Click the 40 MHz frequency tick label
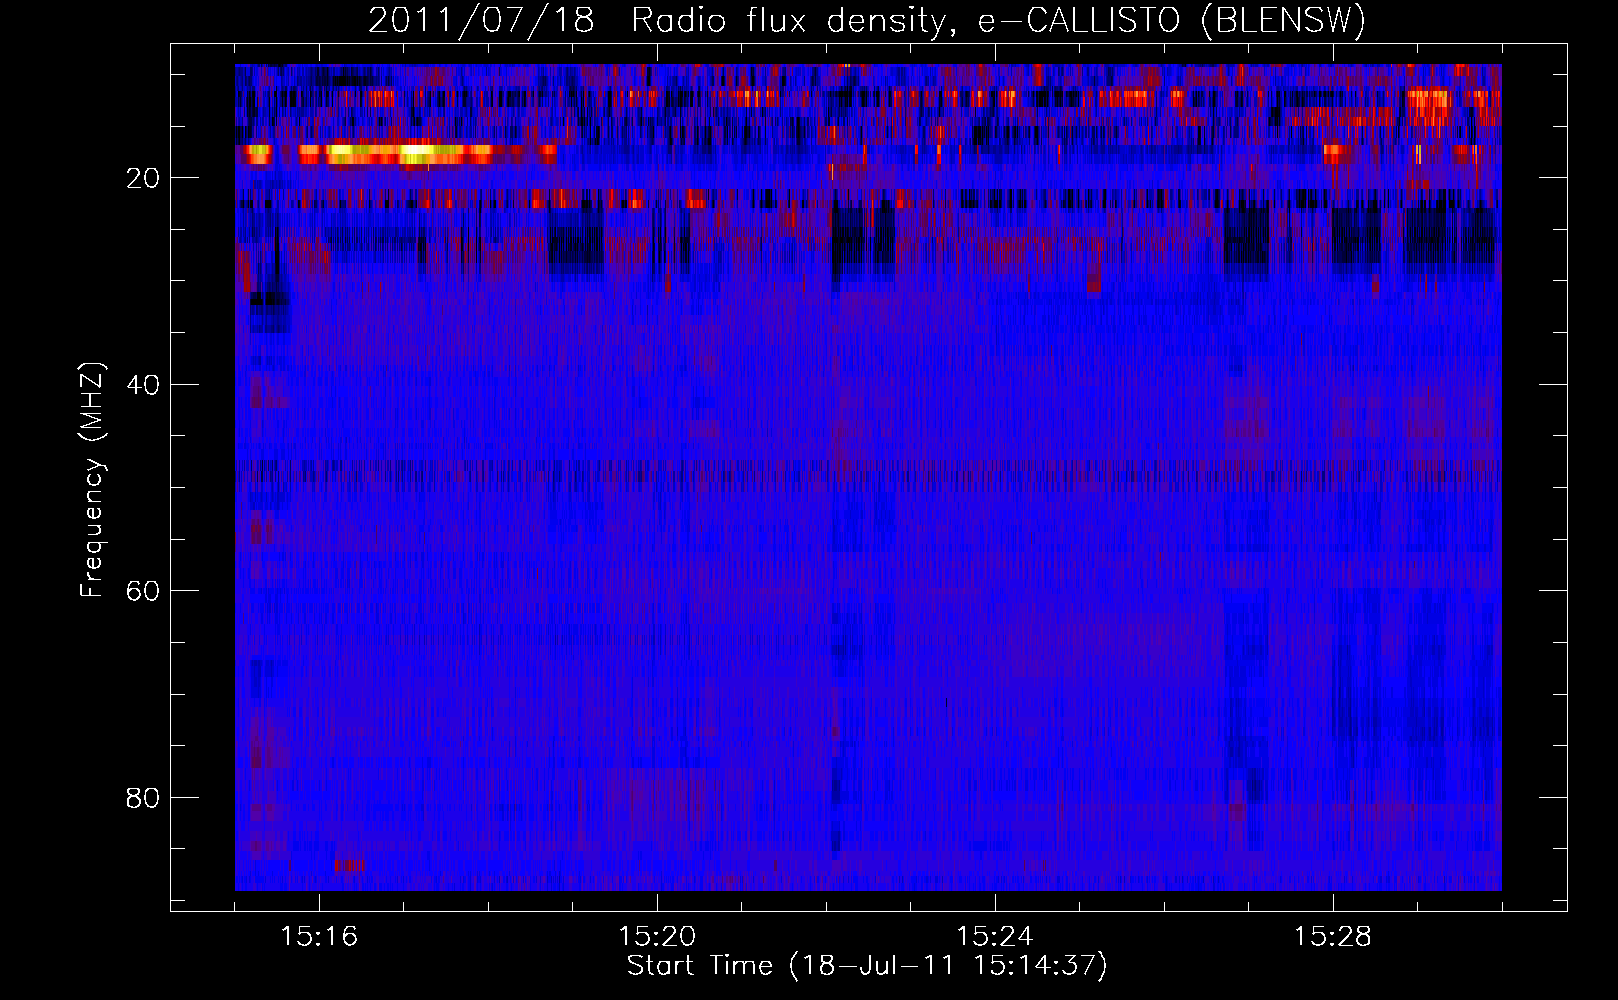 [x=143, y=385]
